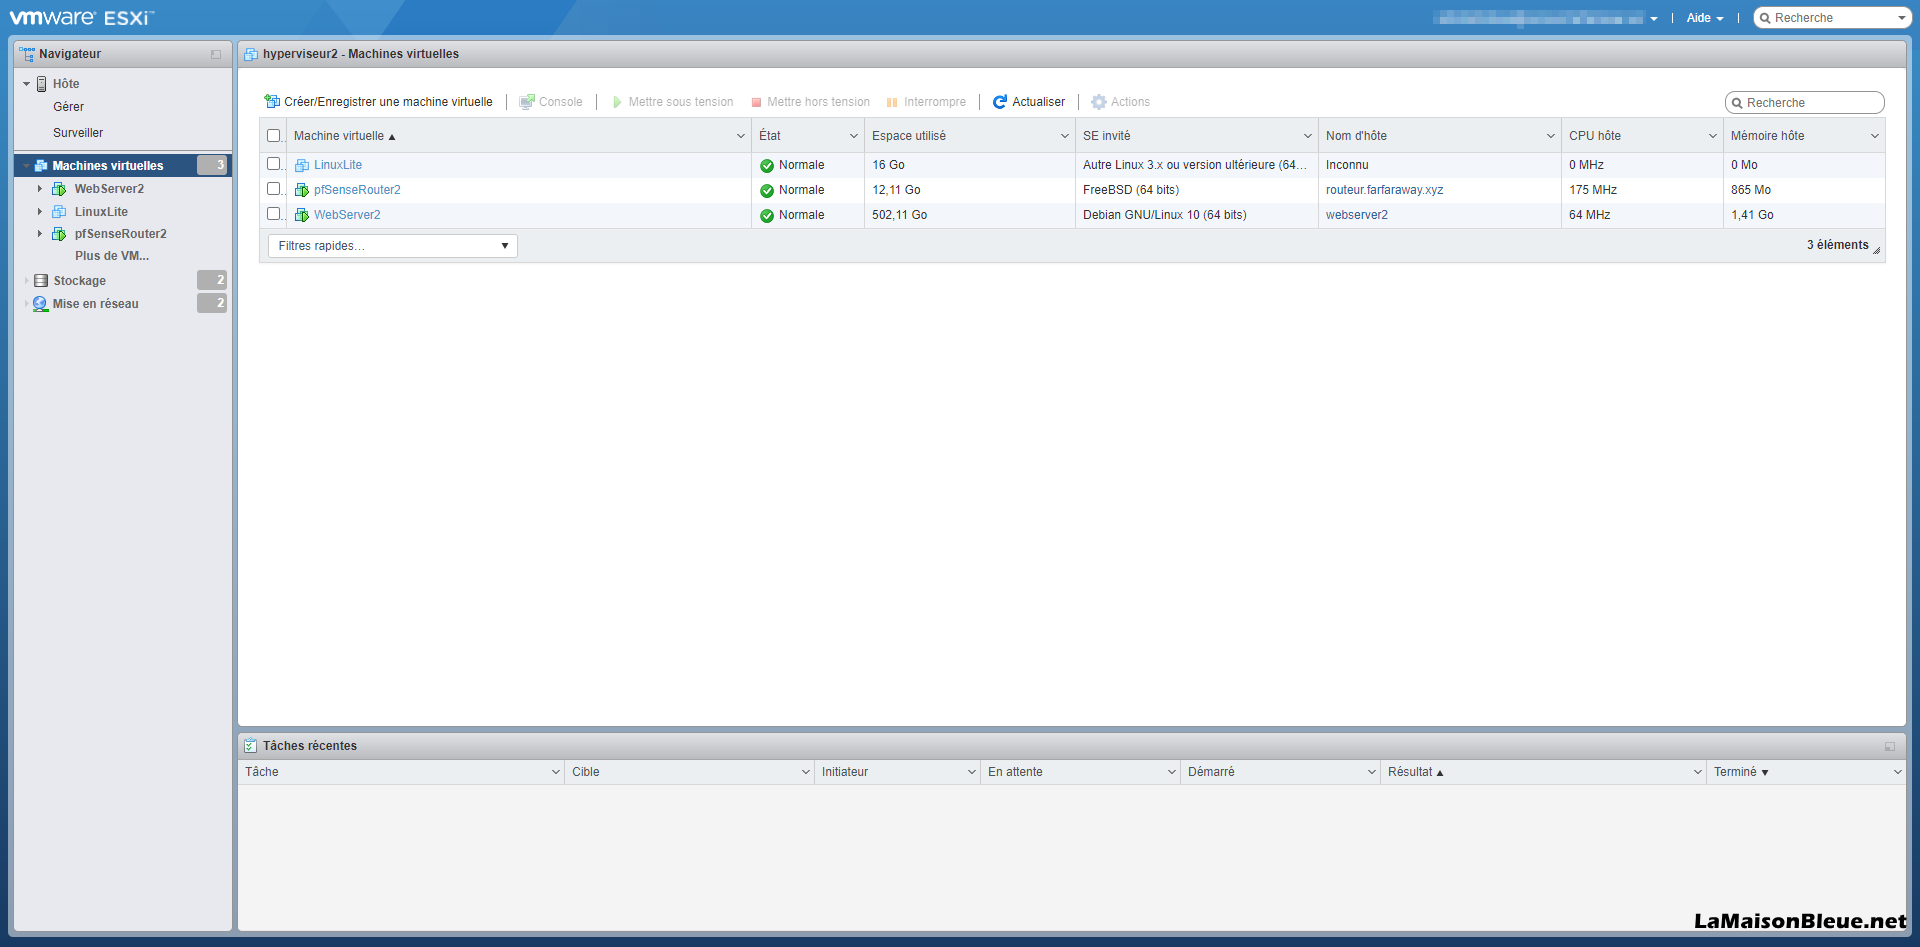Open the CPU hôte column dropdown arrow
The height and width of the screenshot is (947, 1920).
pyautogui.click(x=1713, y=136)
